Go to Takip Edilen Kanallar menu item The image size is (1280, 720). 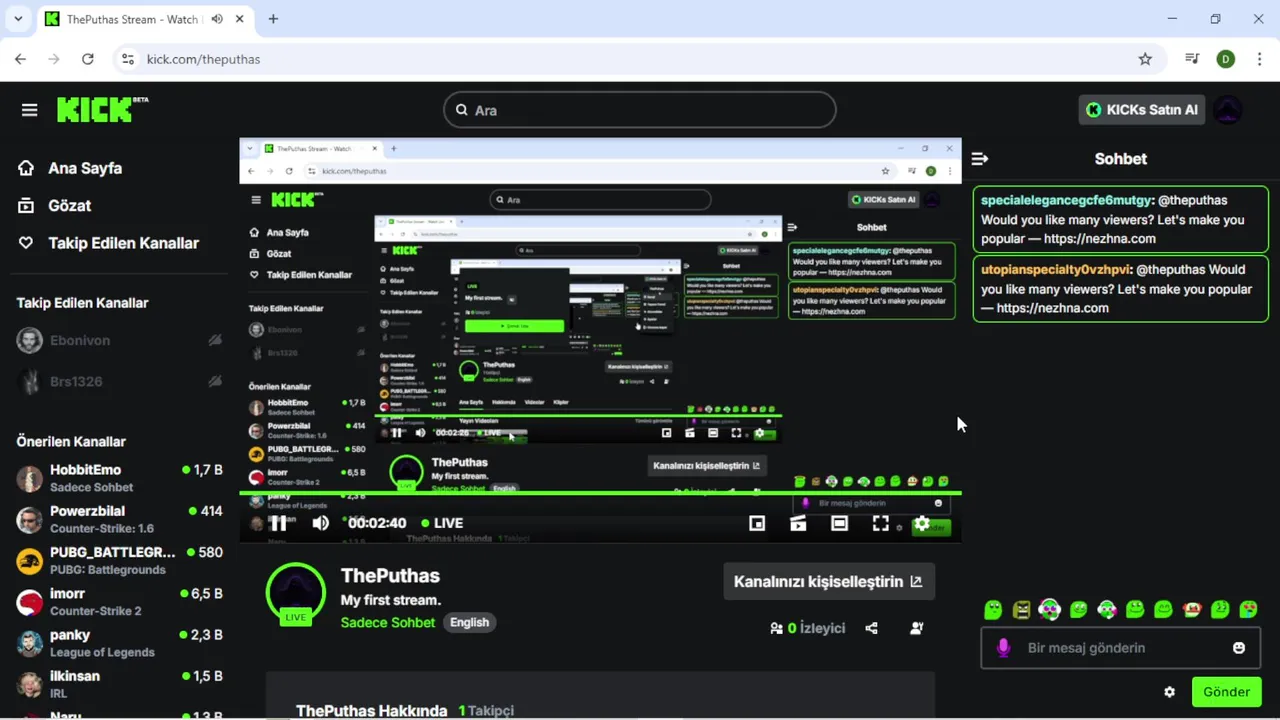point(108,243)
